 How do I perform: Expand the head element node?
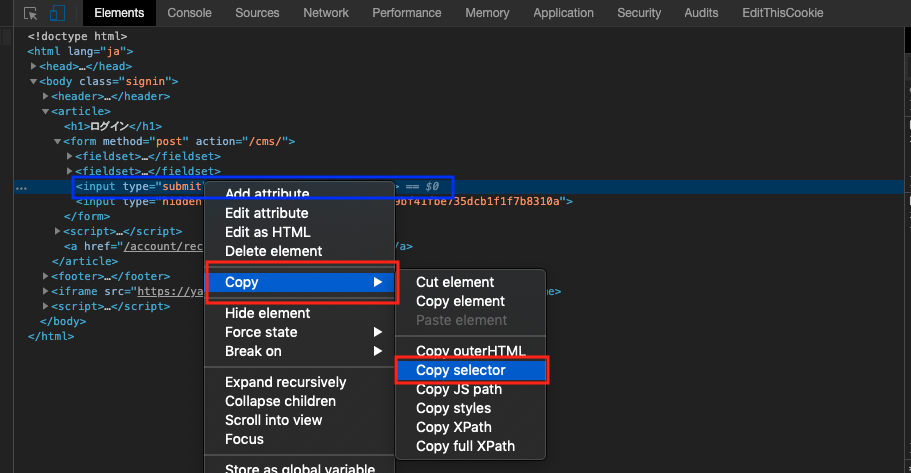[x=34, y=66]
